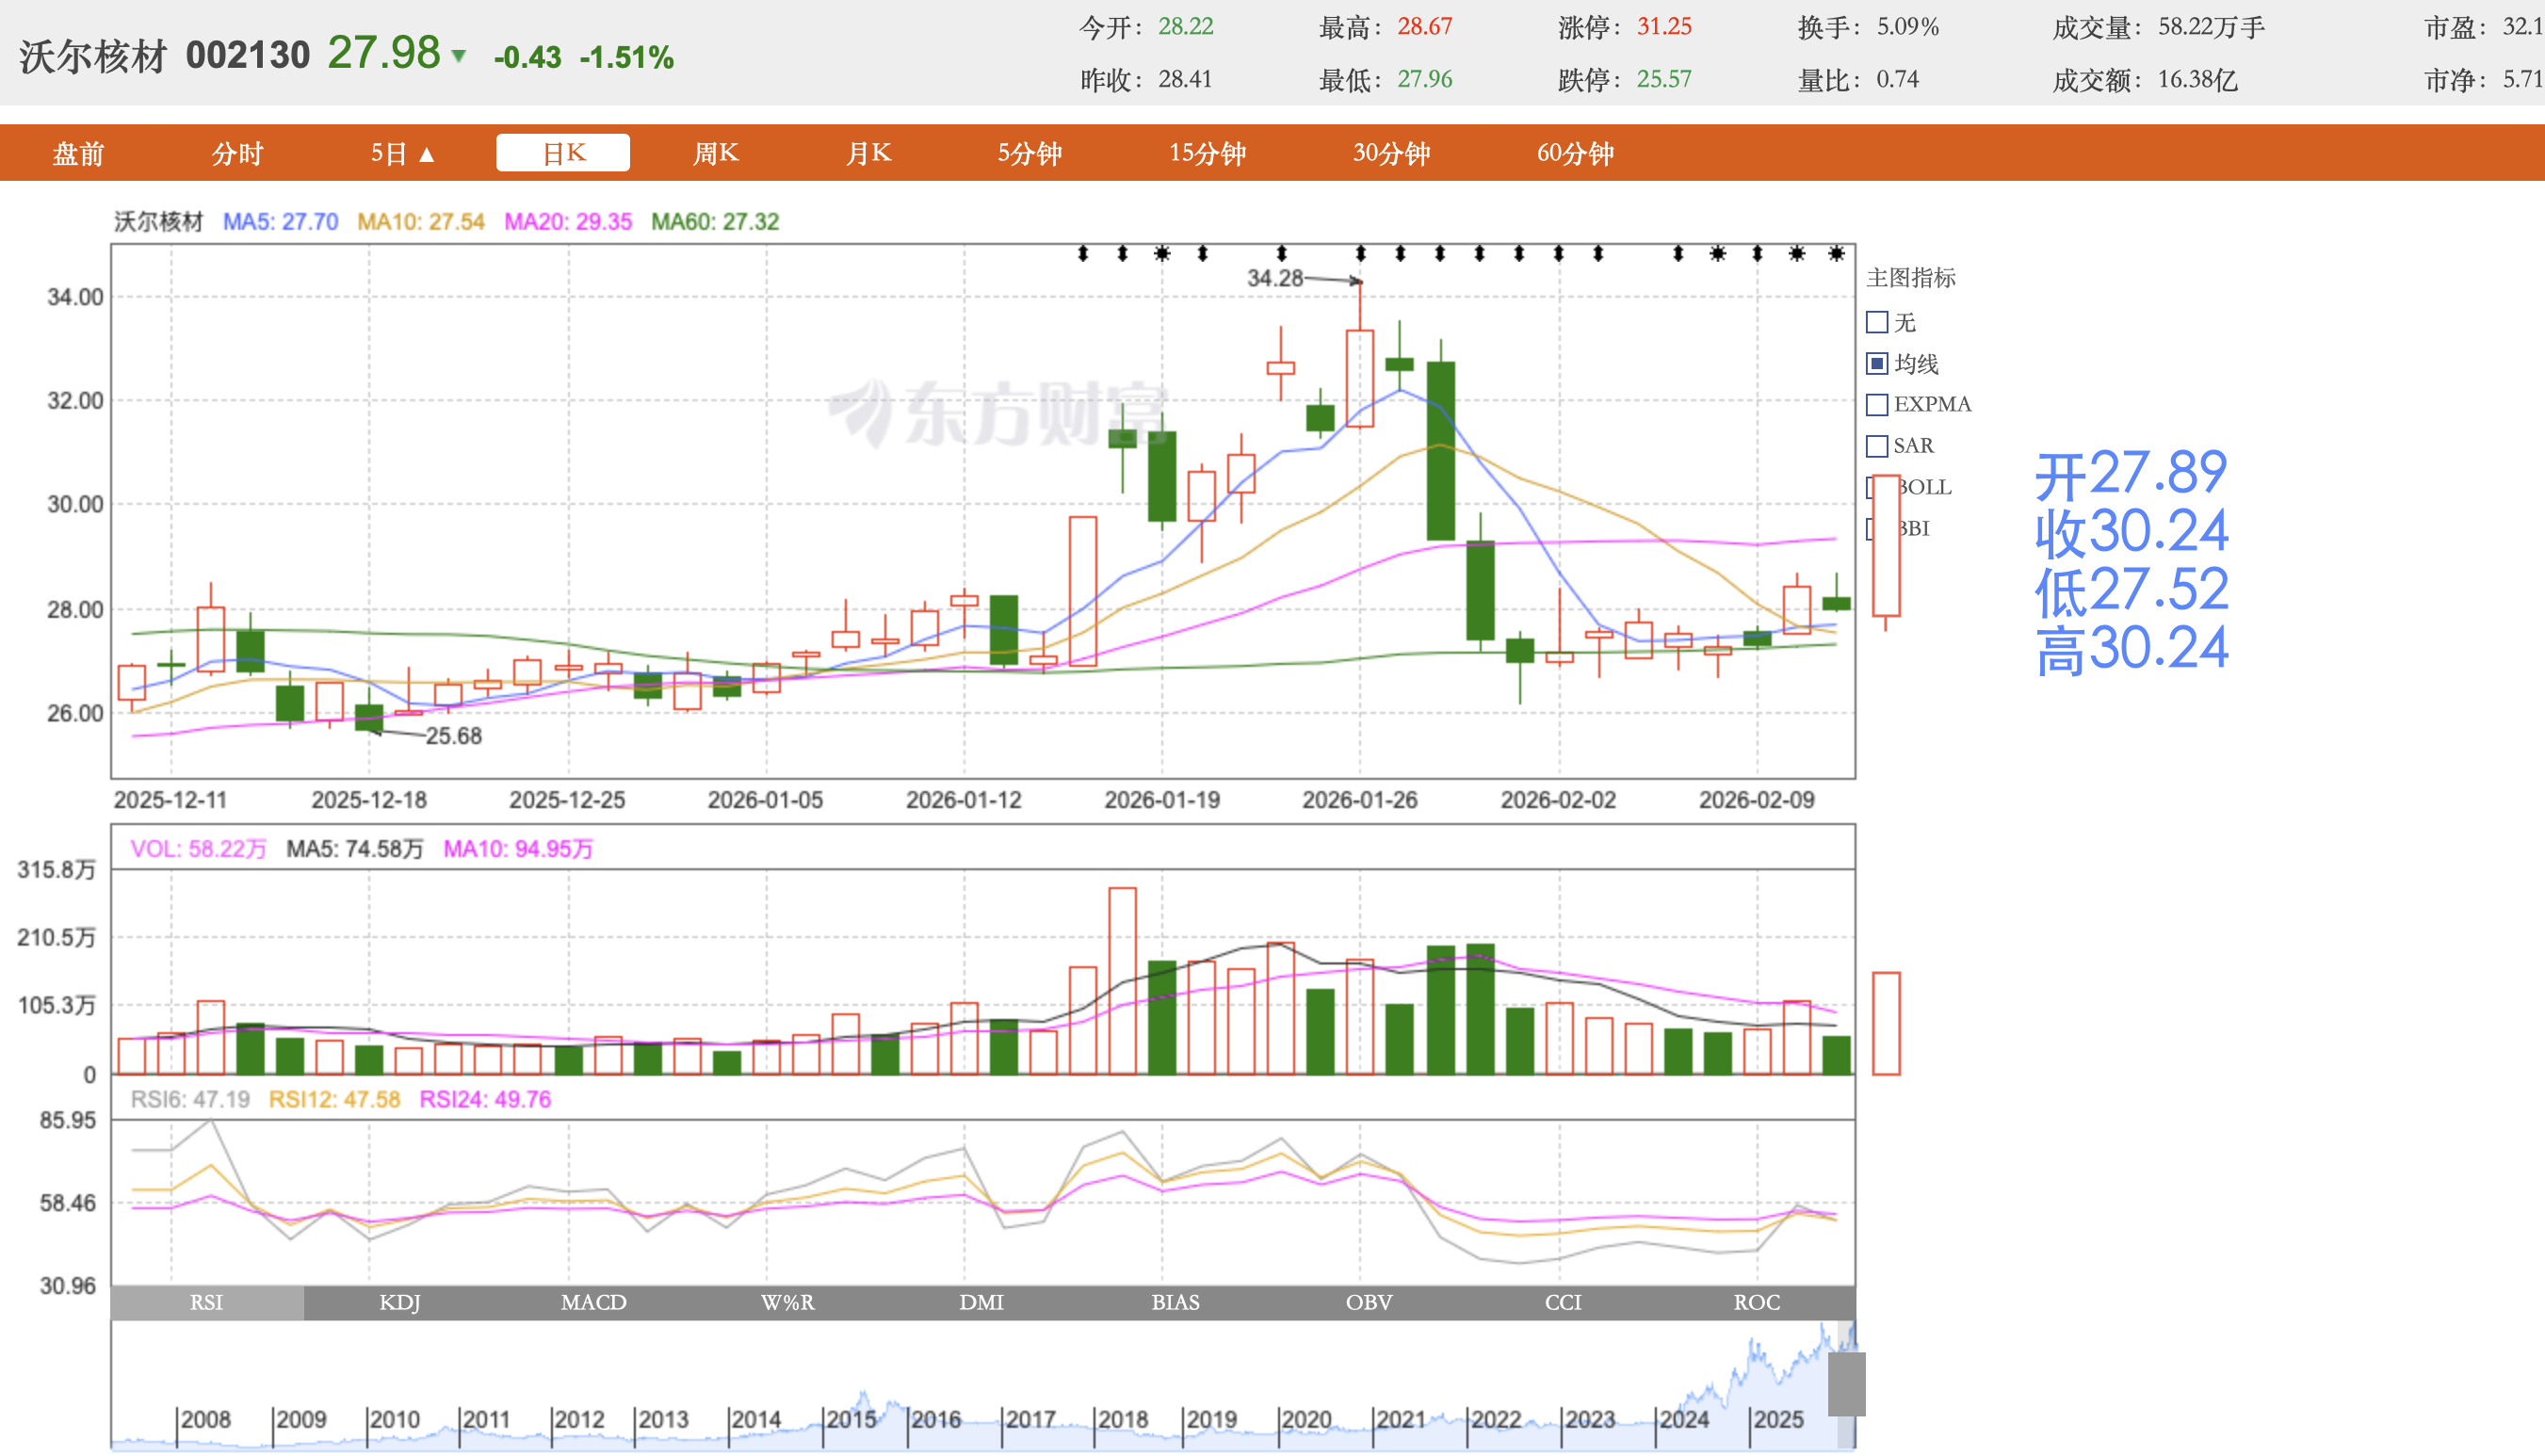Click the leftmost event marker above the chart
Viewport: 2545px width, 1456px height.
(x=1082, y=254)
